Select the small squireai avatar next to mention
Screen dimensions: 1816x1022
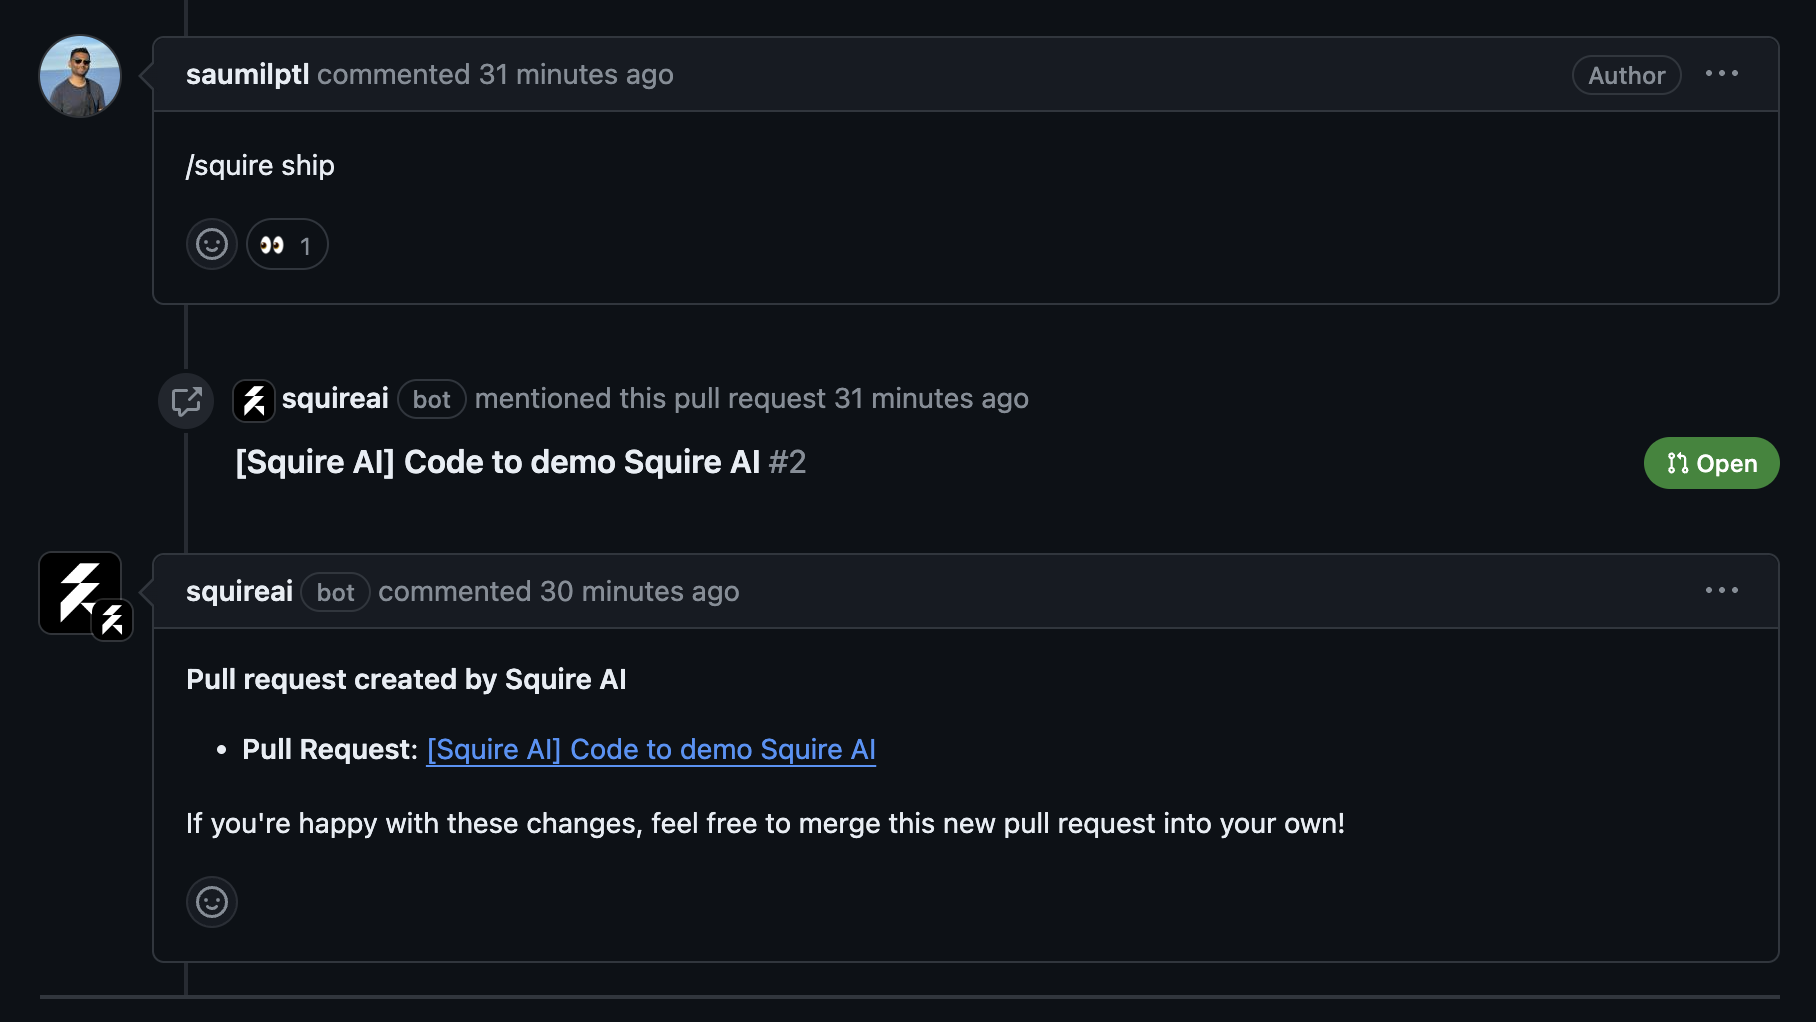click(254, 399)
